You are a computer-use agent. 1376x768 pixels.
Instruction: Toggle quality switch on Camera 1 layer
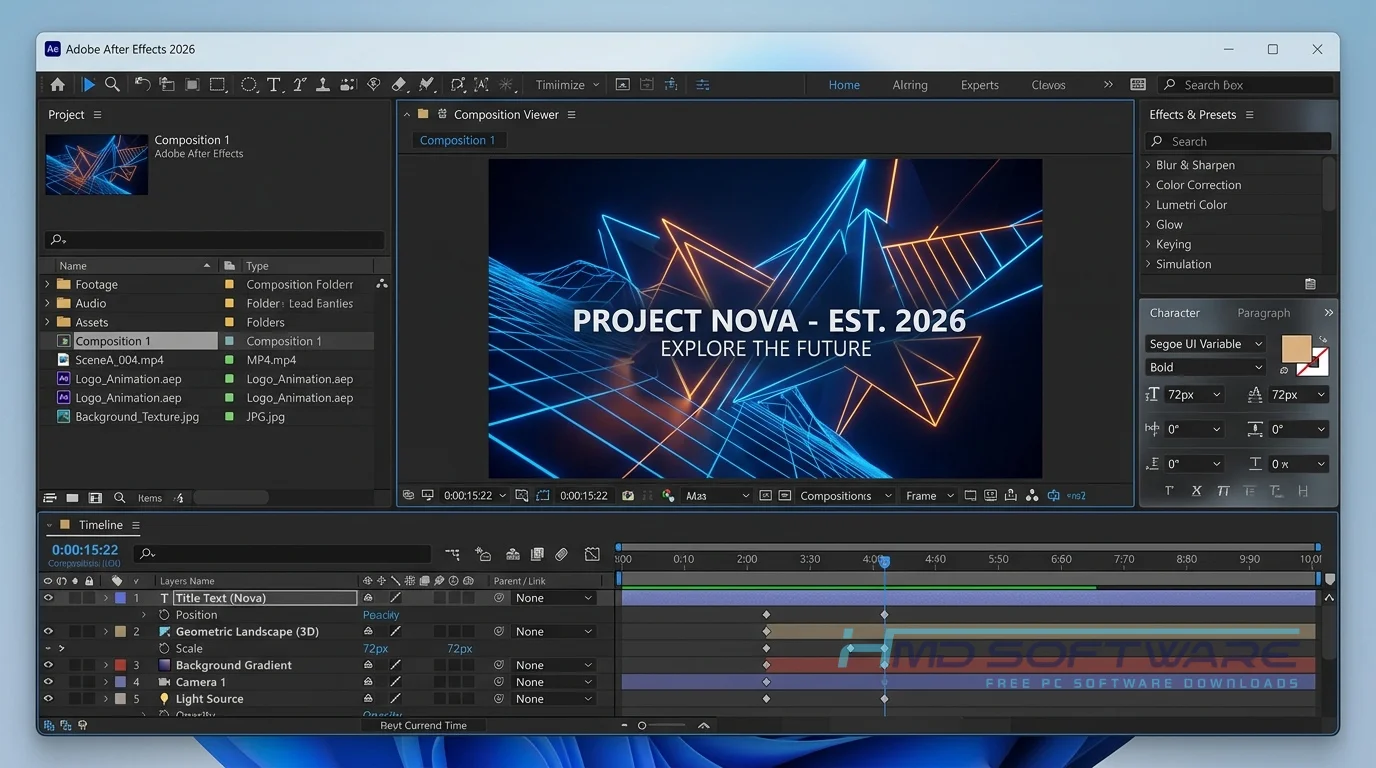click(x=395, y=682)
